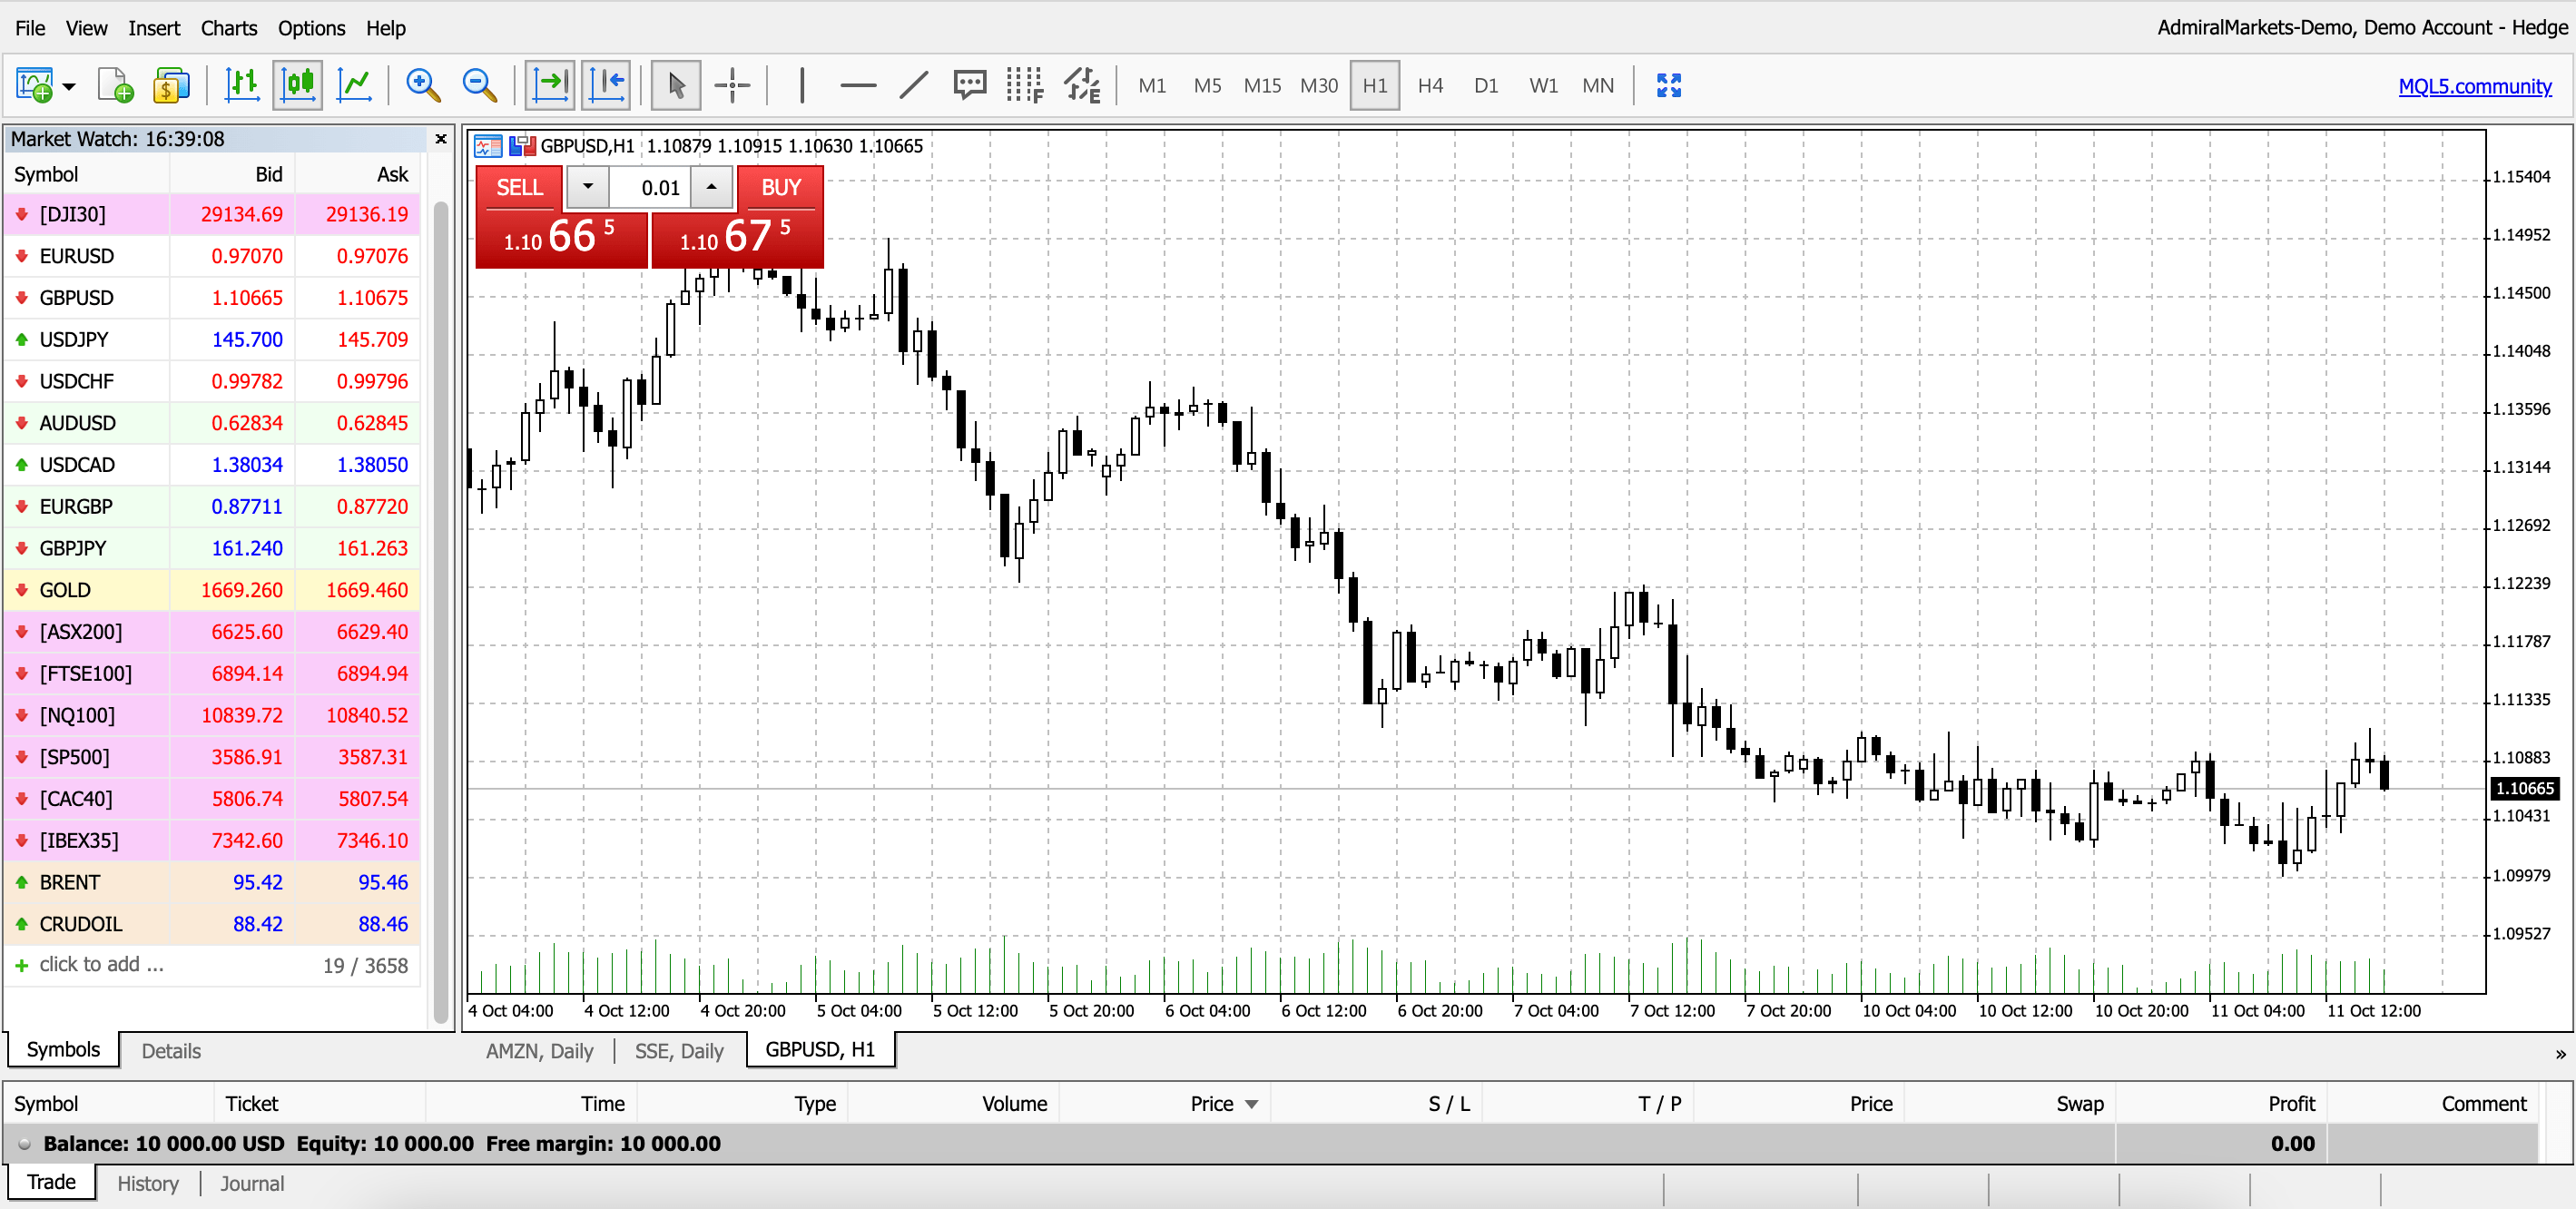Select the Fibonacci retracement tool

1024,85
